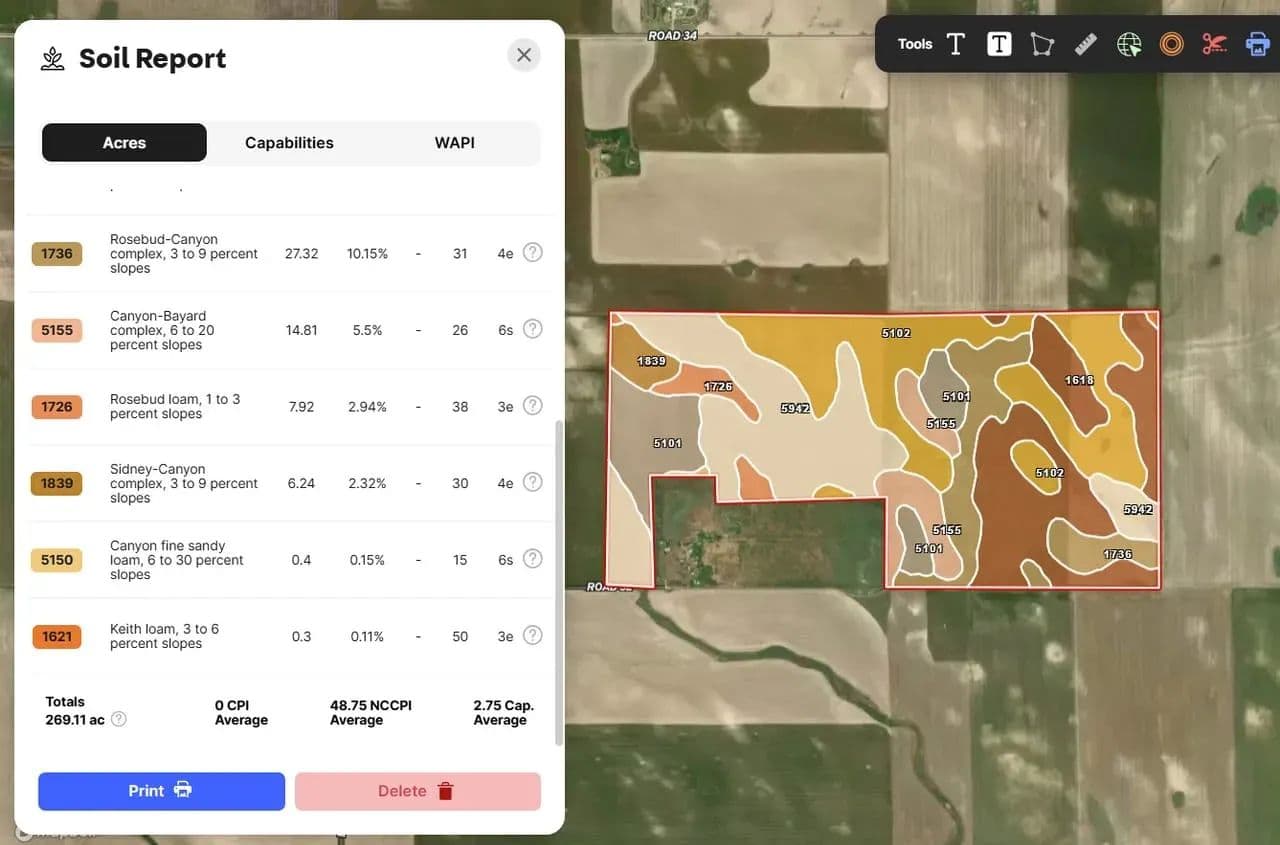Switch to the Capabilities tab
The image size is (1280, 845).
289,143
